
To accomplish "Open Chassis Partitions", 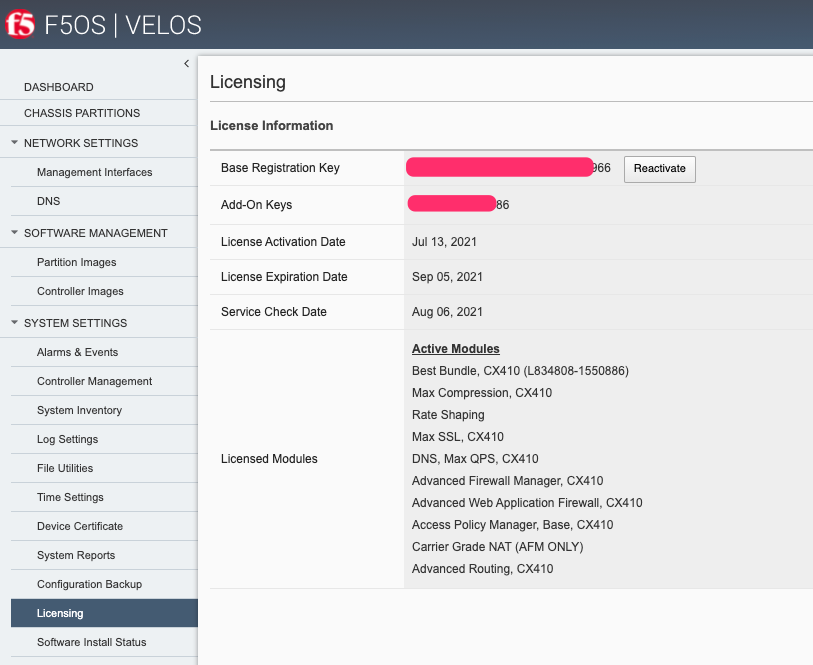I will click(82, 113).
